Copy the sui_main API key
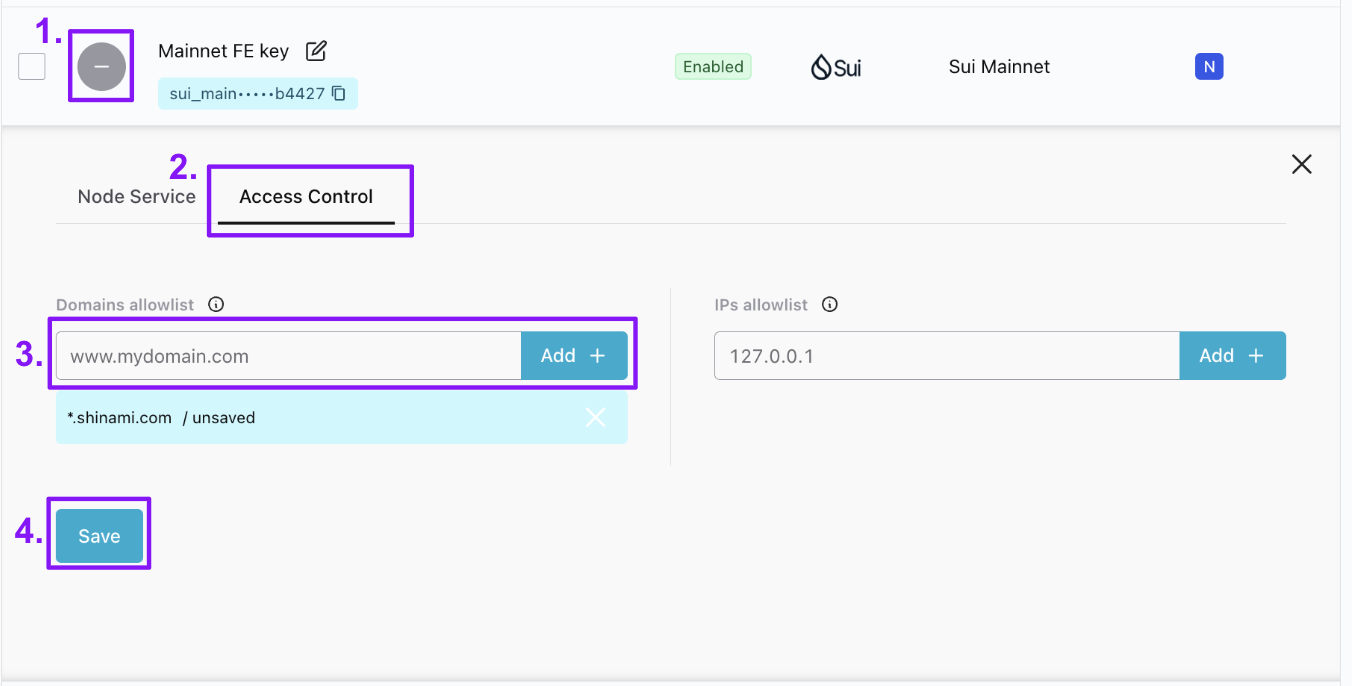This screenshot has height=686, width=1352. pos(339,94)
